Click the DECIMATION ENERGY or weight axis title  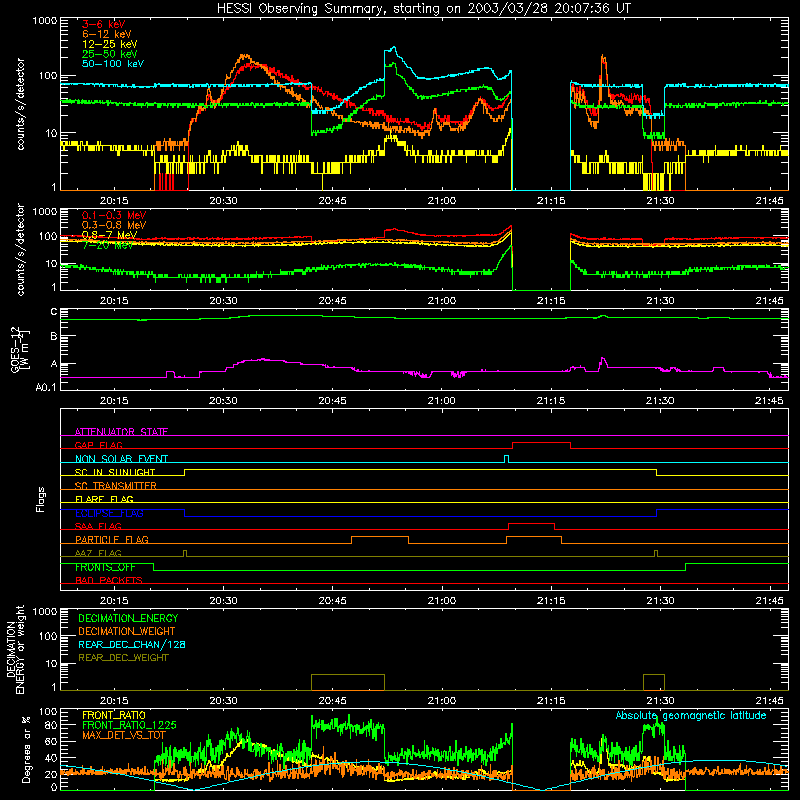coord(15,650)
